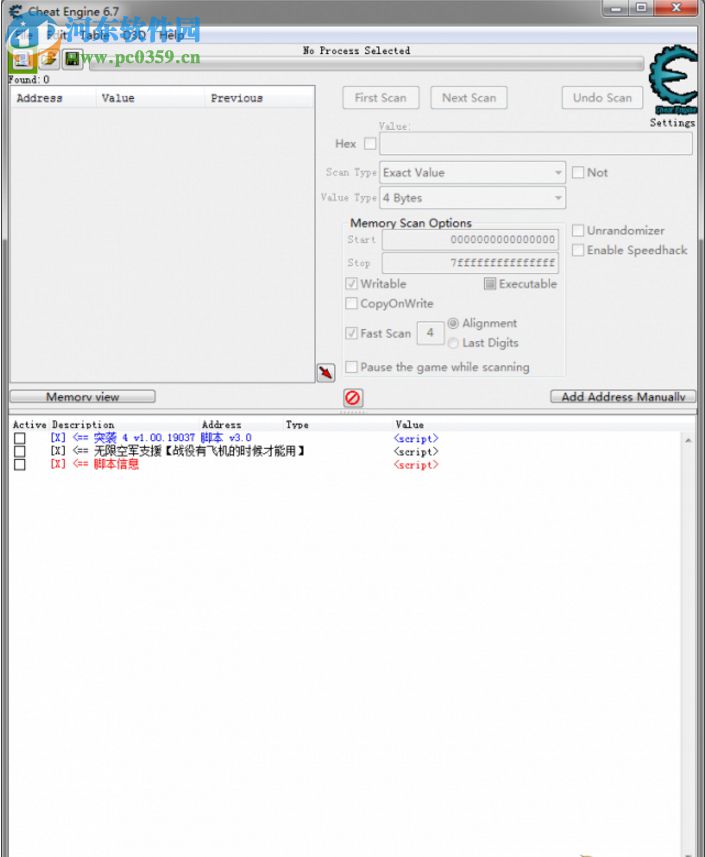Click the 'No Process Selected' label
Screen dimensions: 705x857
point(356,50)
